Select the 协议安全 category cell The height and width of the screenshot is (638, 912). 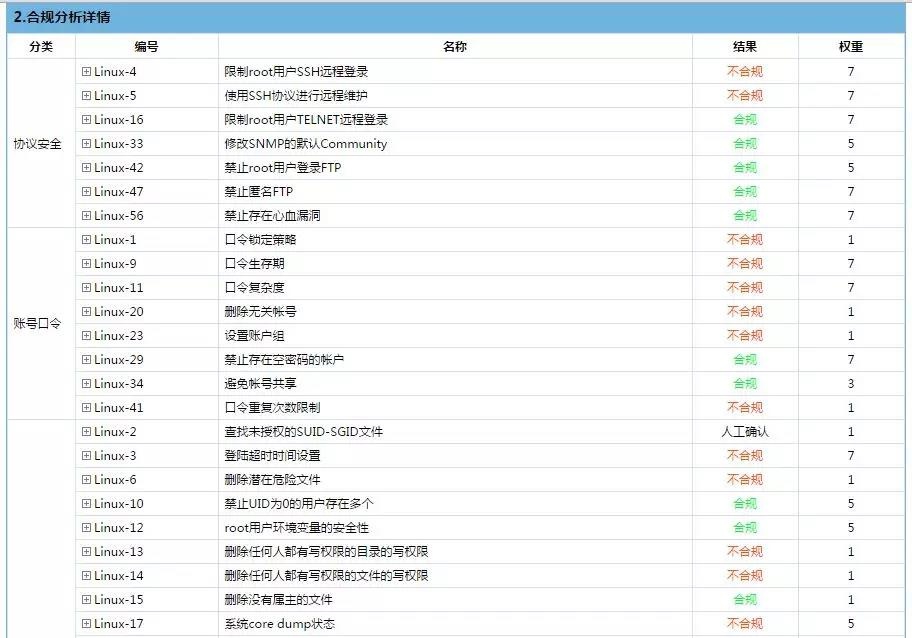coord(37,144)
